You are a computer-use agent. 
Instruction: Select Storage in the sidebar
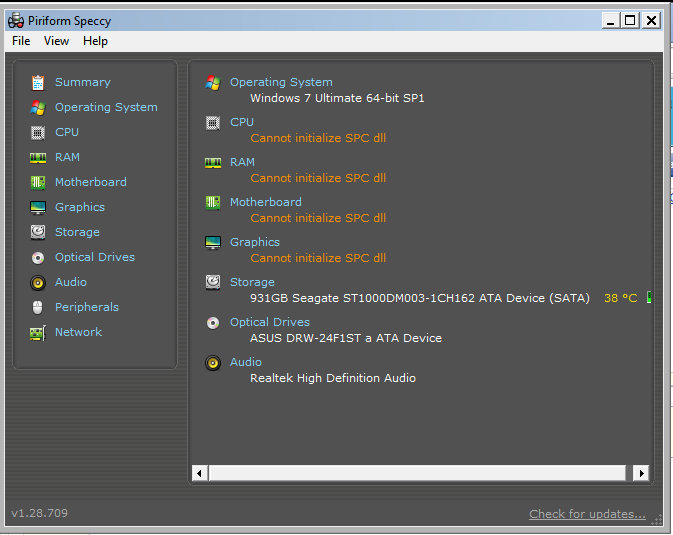77,232
